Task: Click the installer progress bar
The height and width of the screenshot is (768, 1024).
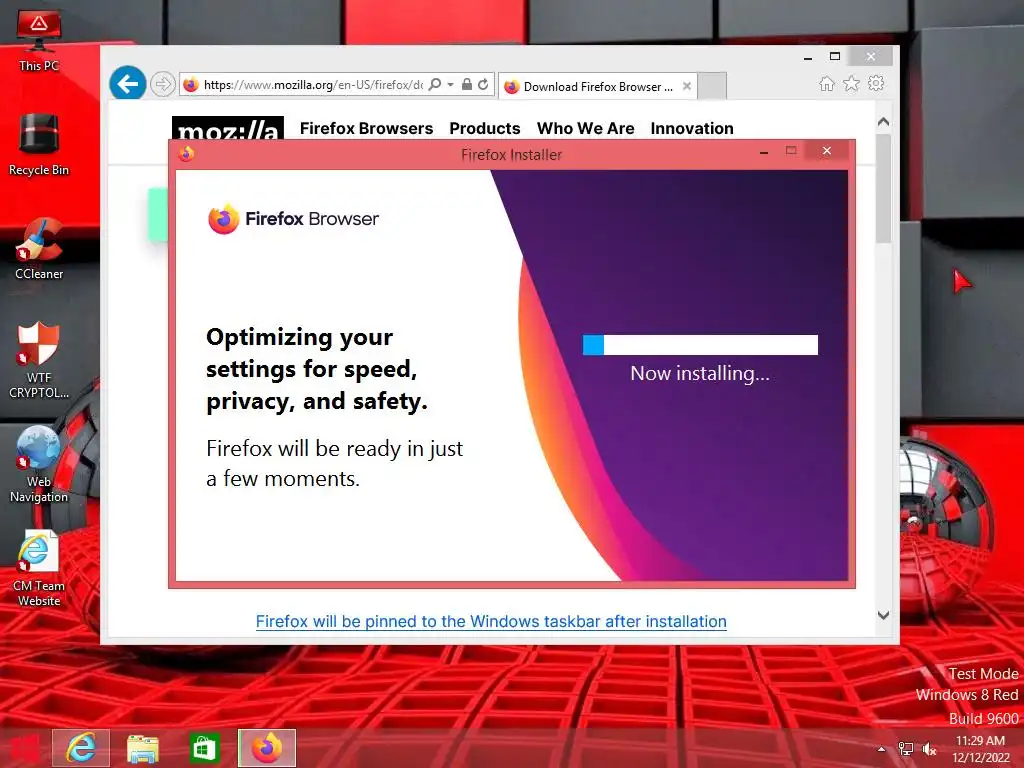Action: 700,345
